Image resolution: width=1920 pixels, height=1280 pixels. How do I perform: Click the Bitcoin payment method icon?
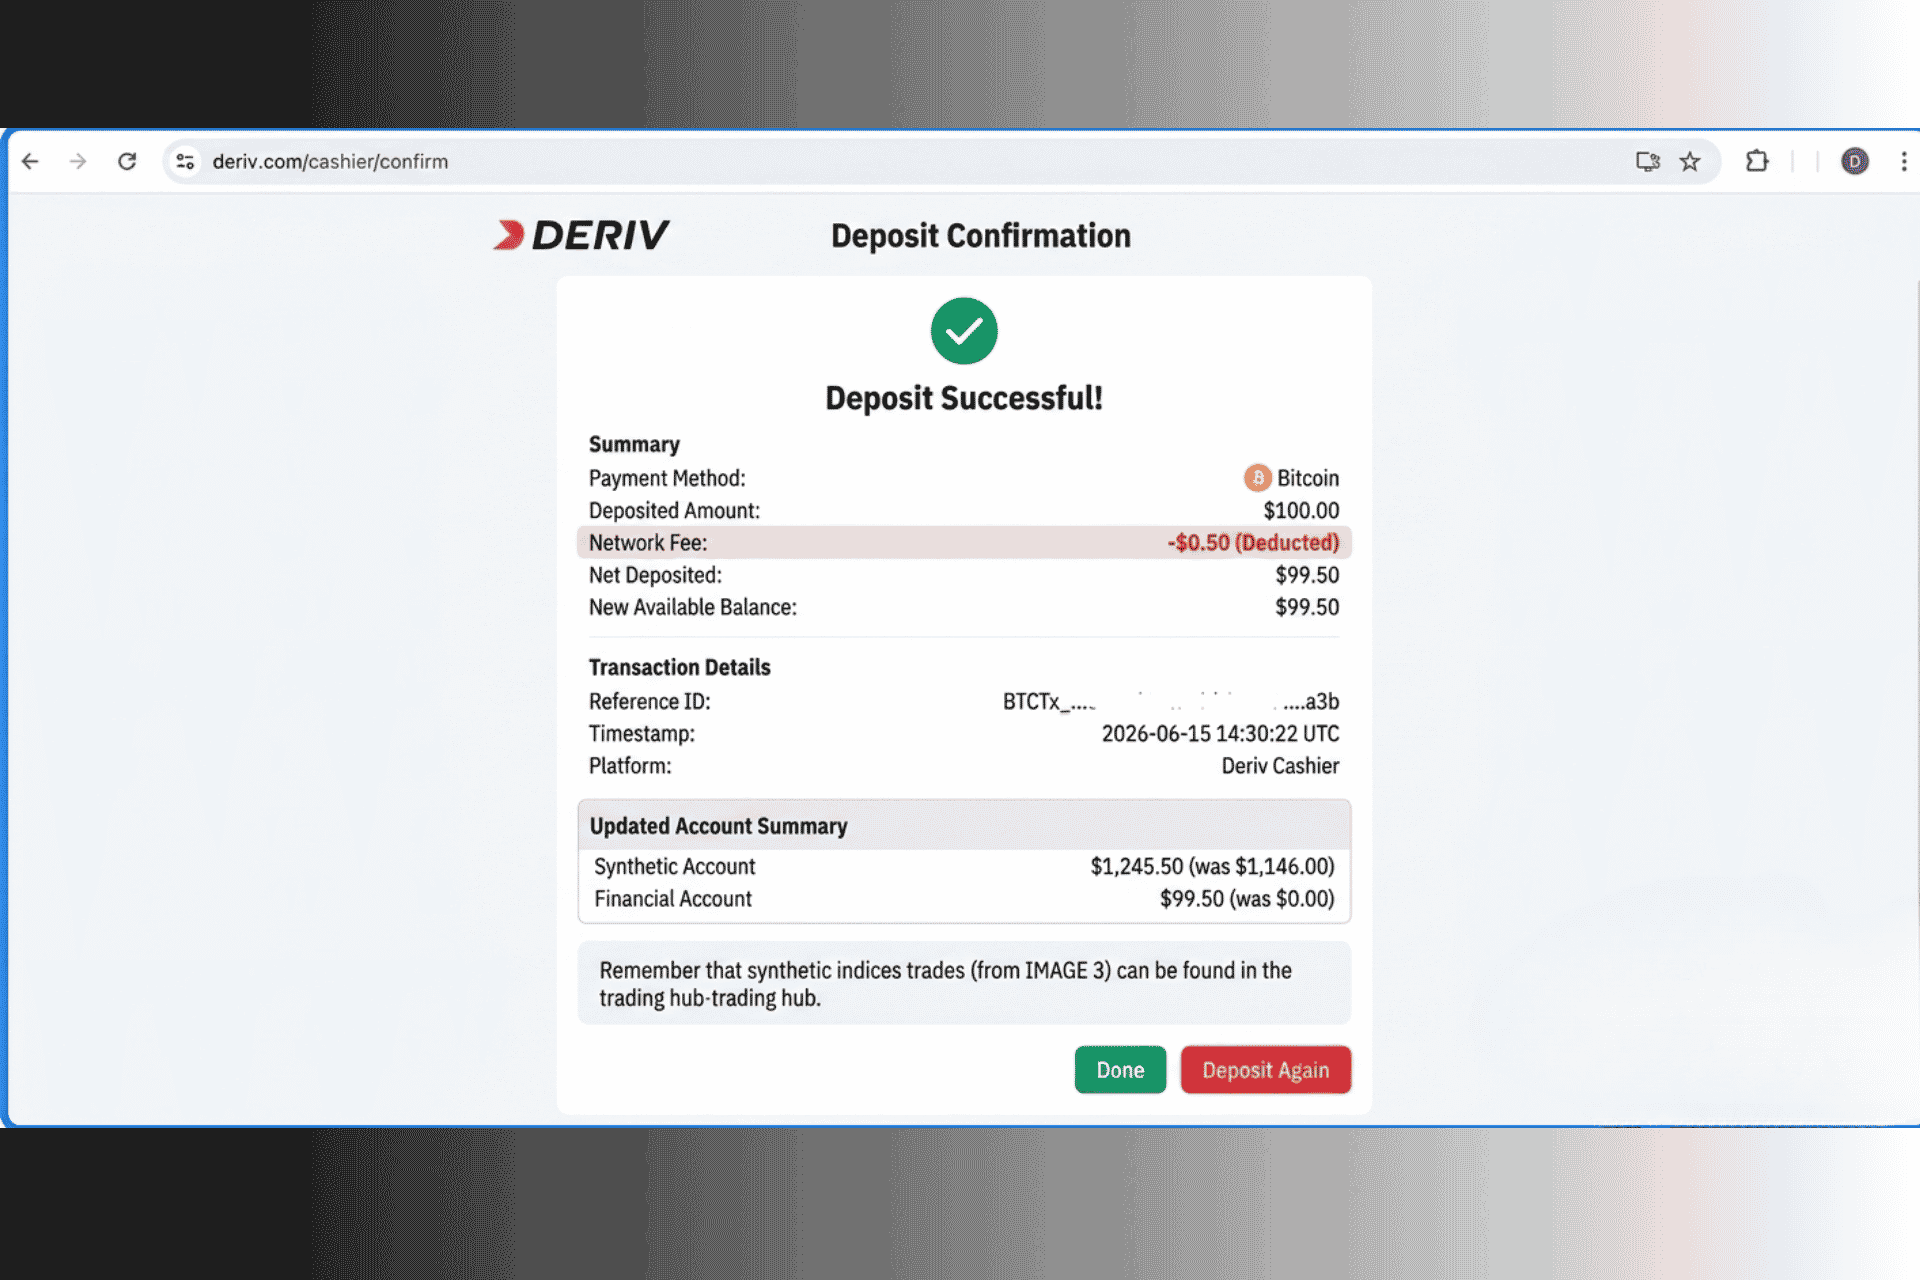1257,478
